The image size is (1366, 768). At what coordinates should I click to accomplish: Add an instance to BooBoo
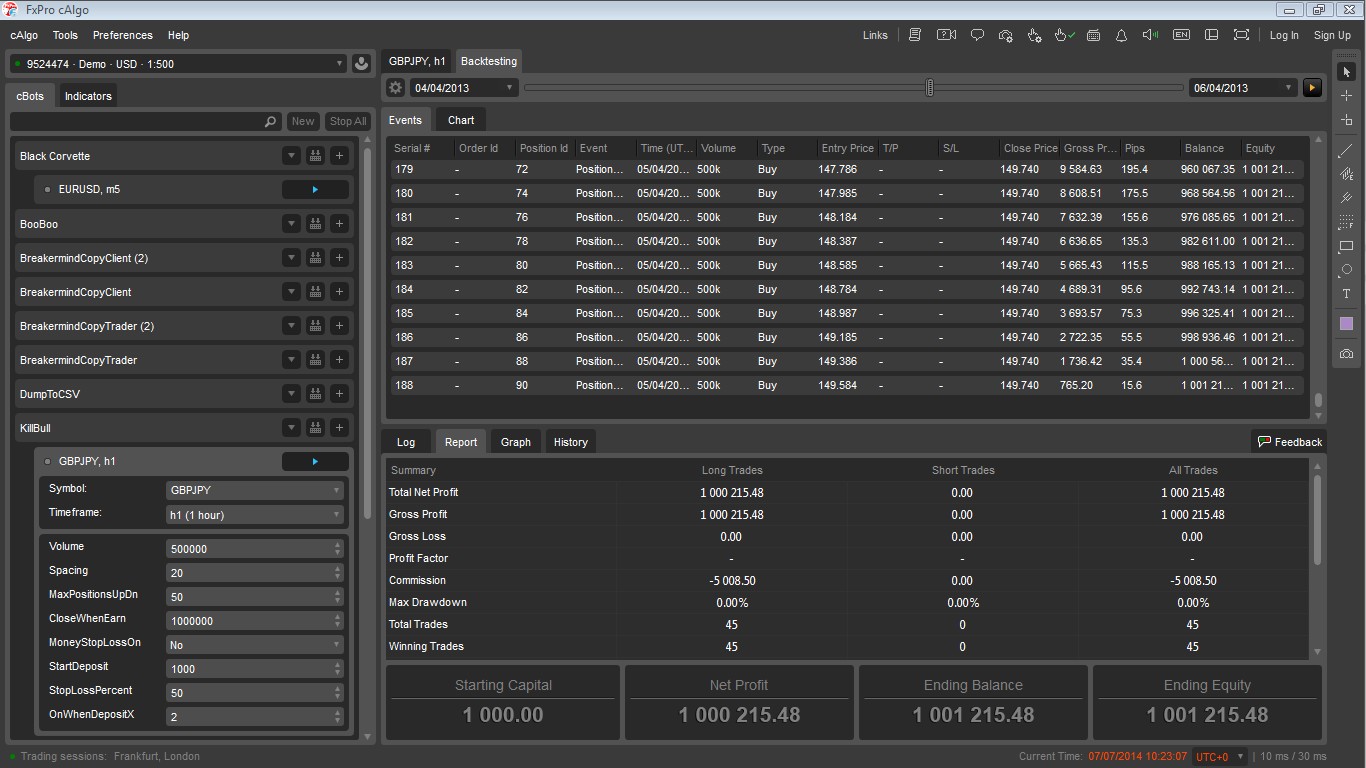(x=339, y=224)
